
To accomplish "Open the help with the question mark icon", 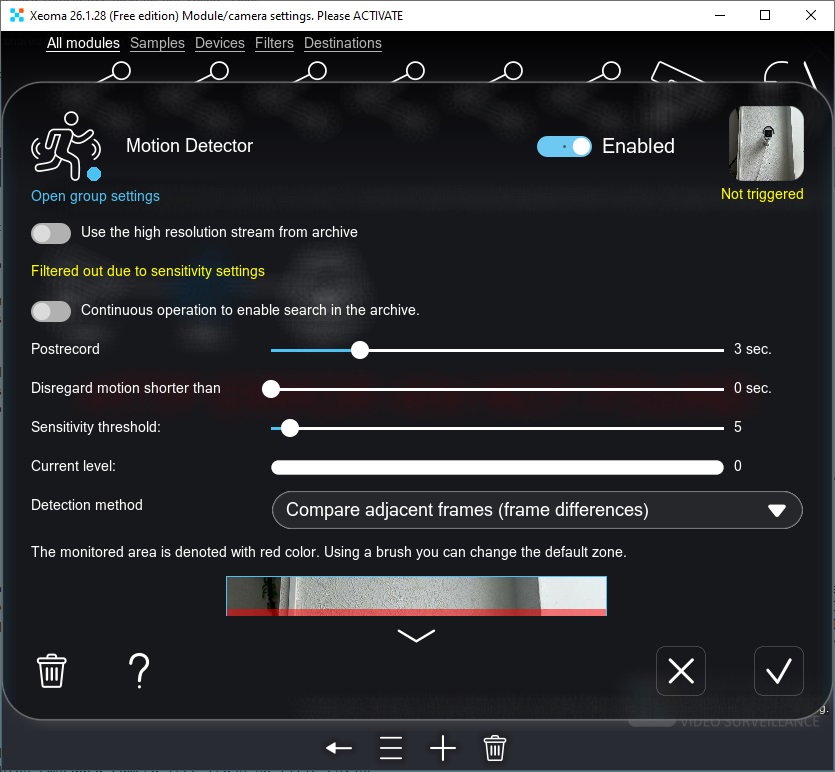I will pyautogui.click(x=138, y=670).
